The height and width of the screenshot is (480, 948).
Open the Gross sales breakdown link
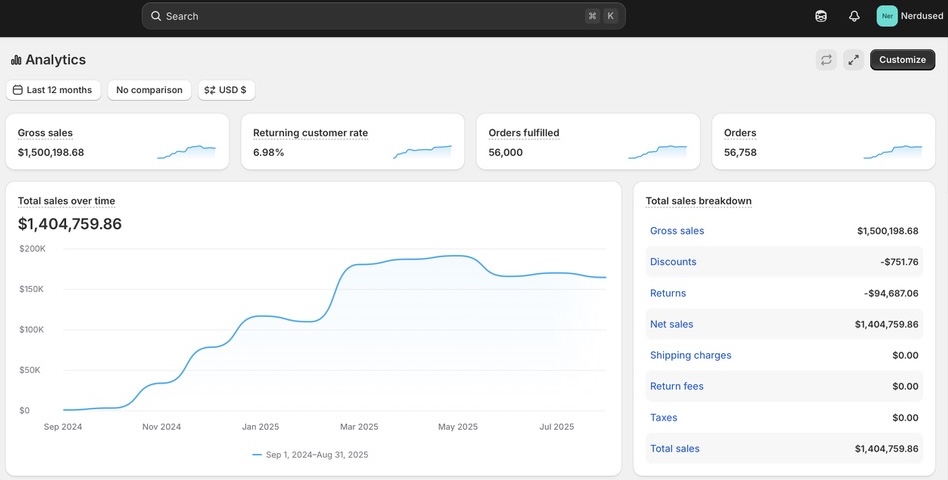pyautogui.click(x=677, y=230)
